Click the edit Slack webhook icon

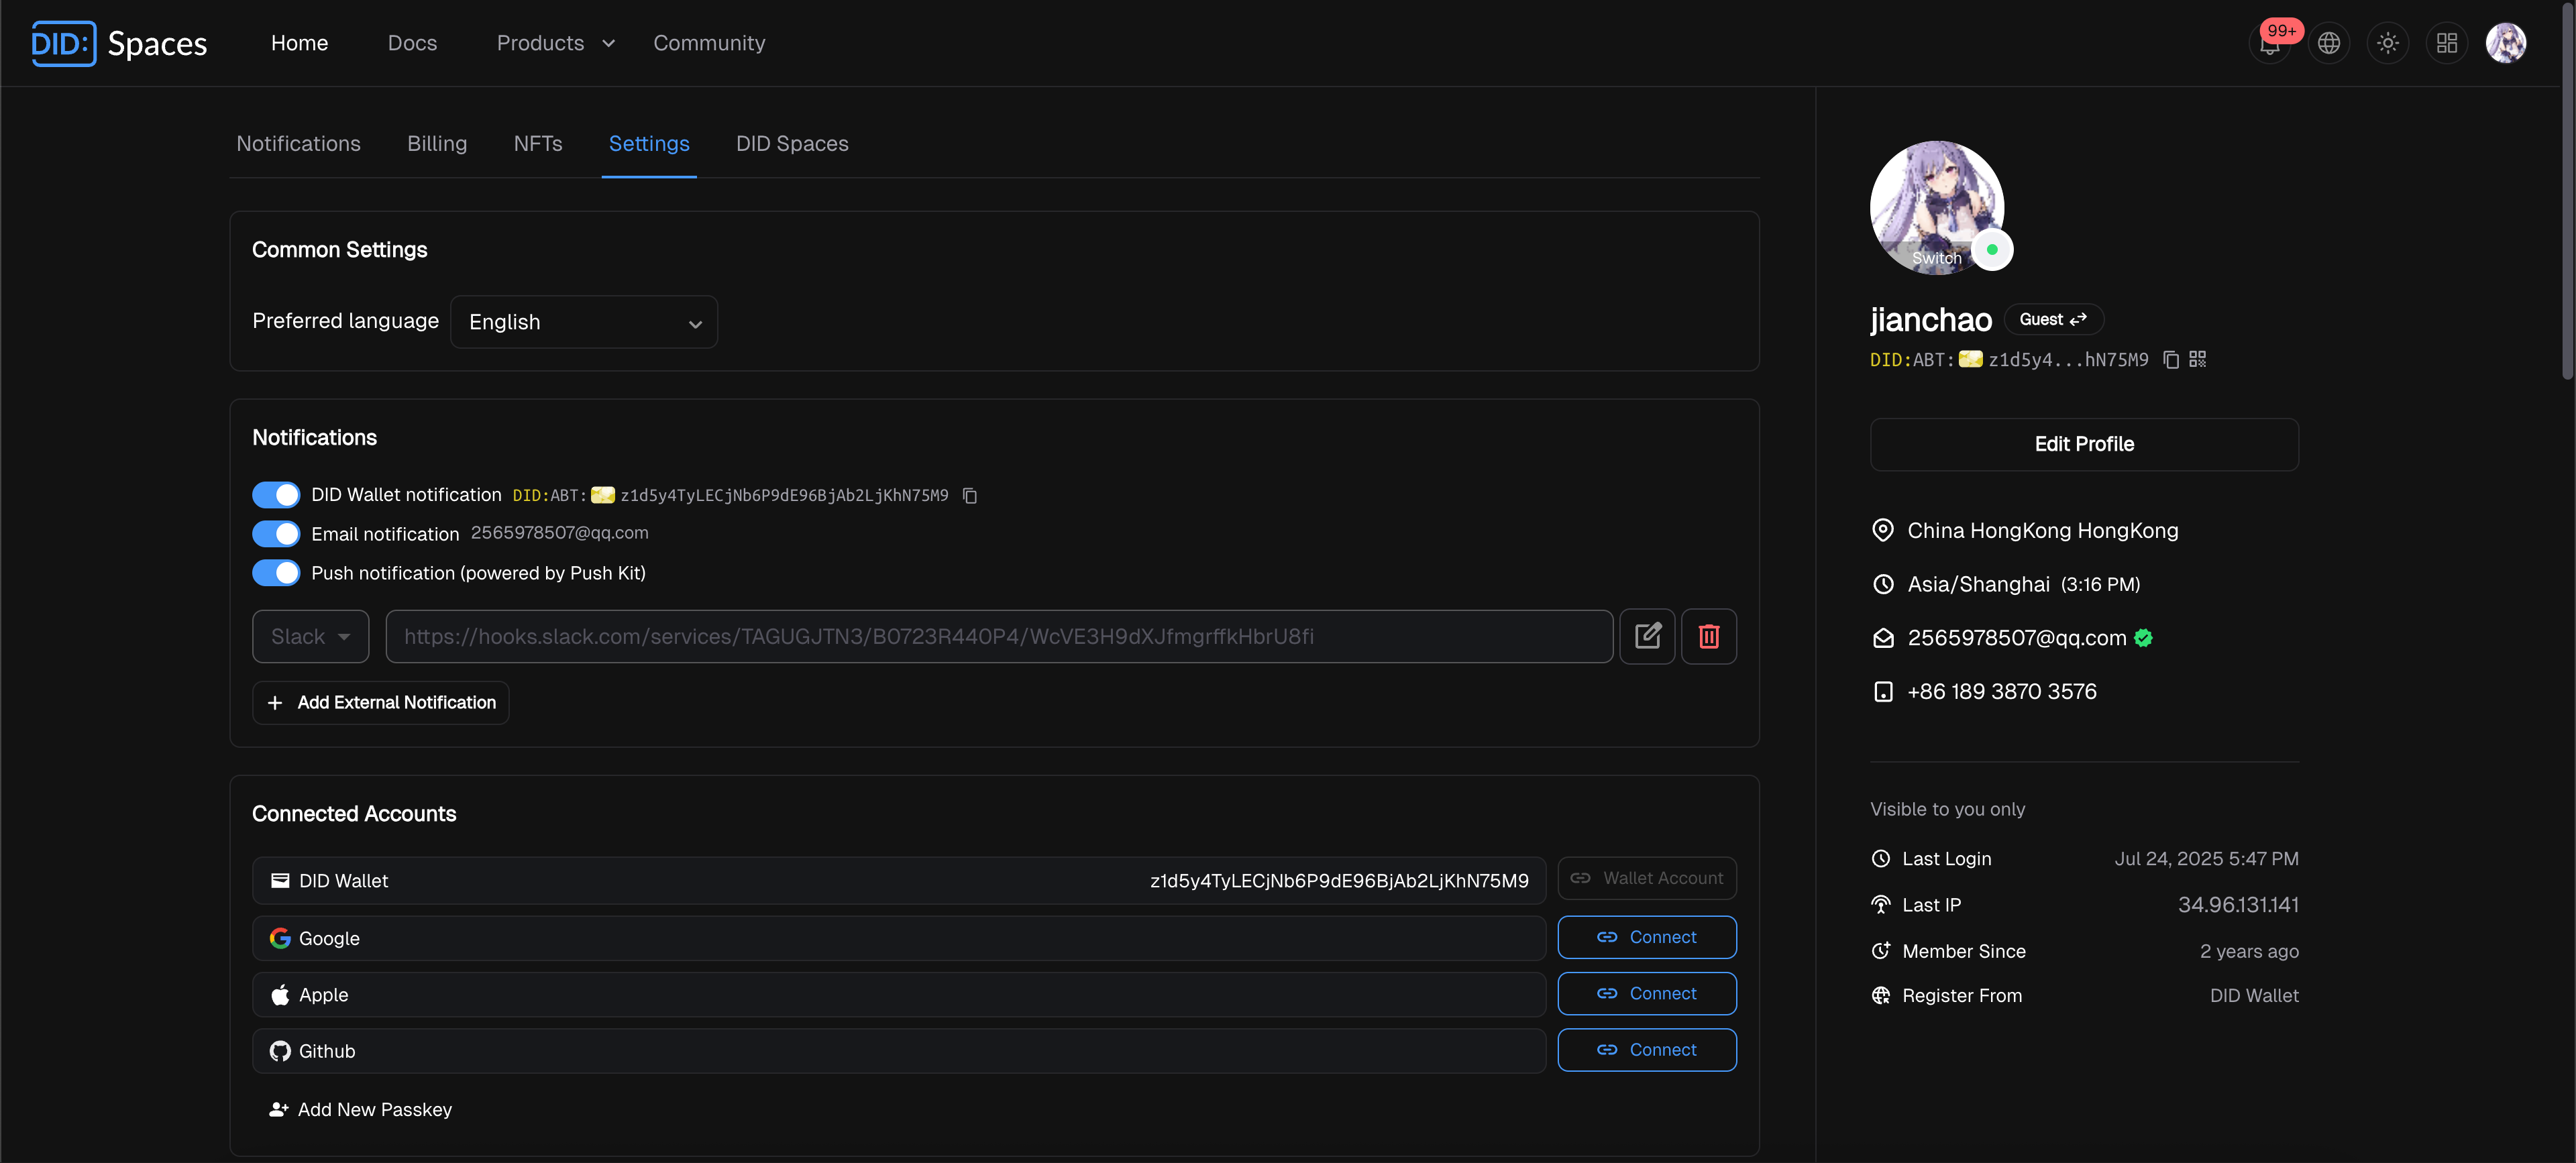1647,636
